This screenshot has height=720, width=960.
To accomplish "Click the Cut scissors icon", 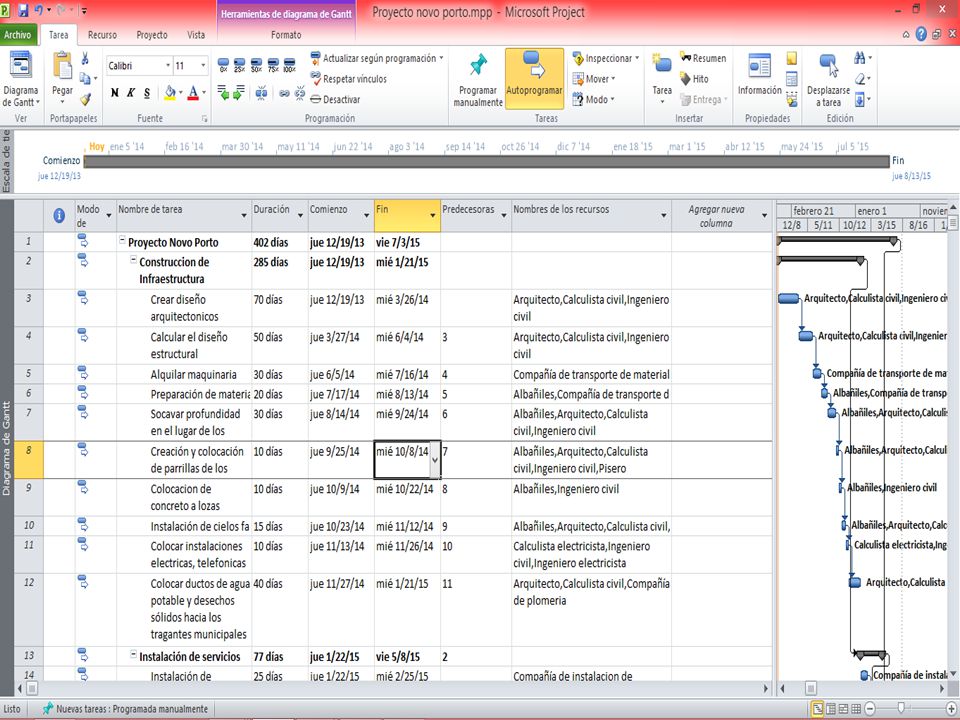I will click(x=85, y=58).
